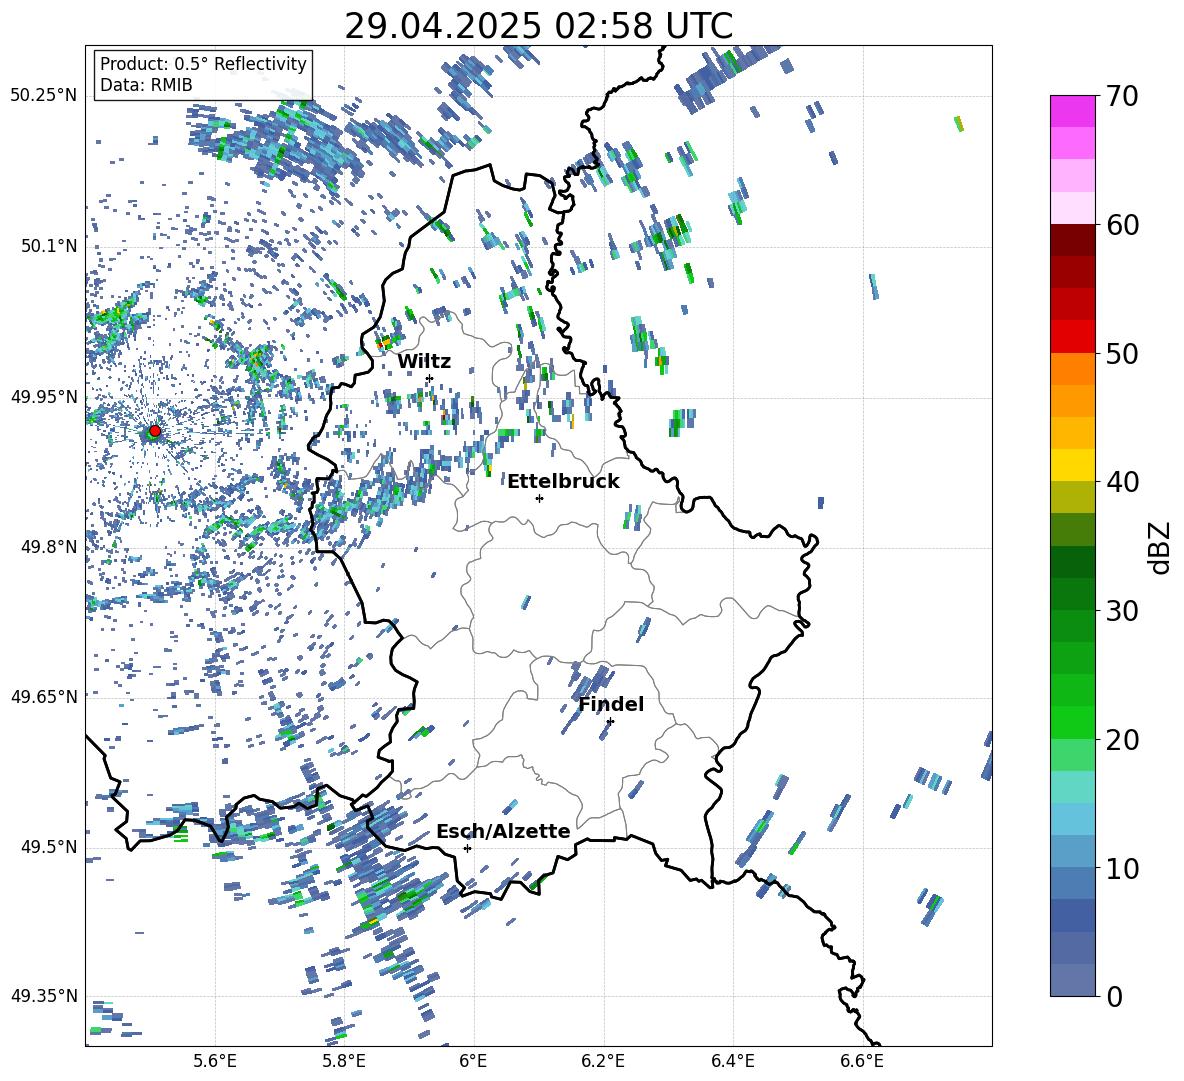Click the Findel station label
Viewport: 1184px width, 1081px height.
click(x=611, y=704)
